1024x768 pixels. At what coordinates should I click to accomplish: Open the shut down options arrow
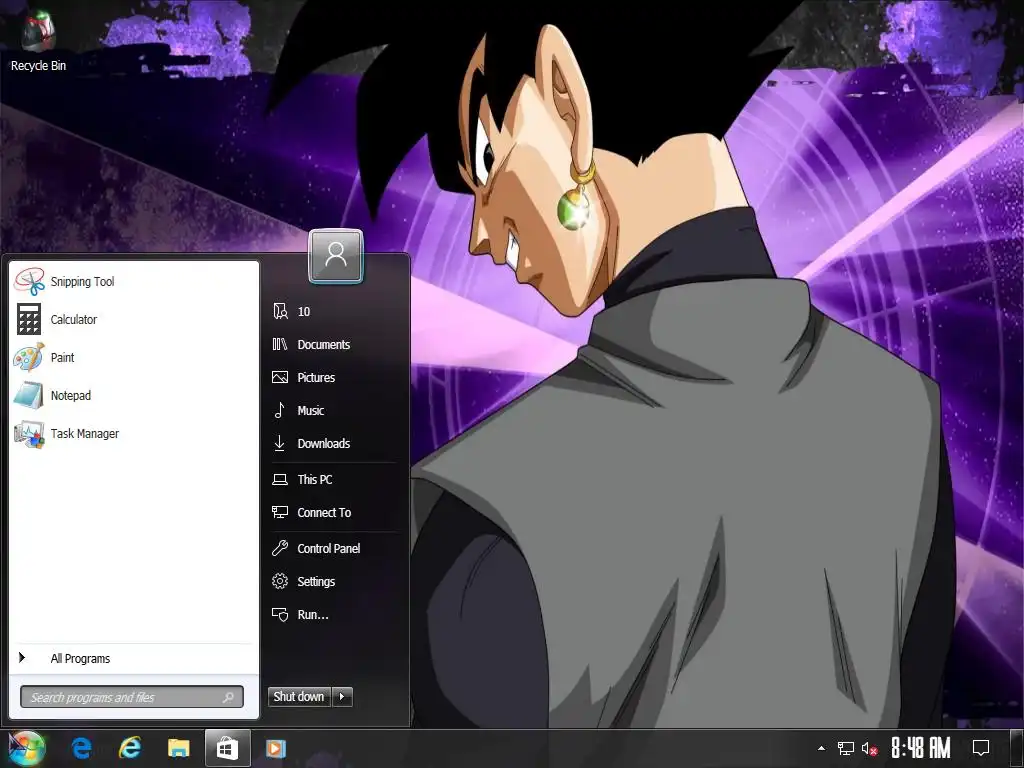coord(342,697)
